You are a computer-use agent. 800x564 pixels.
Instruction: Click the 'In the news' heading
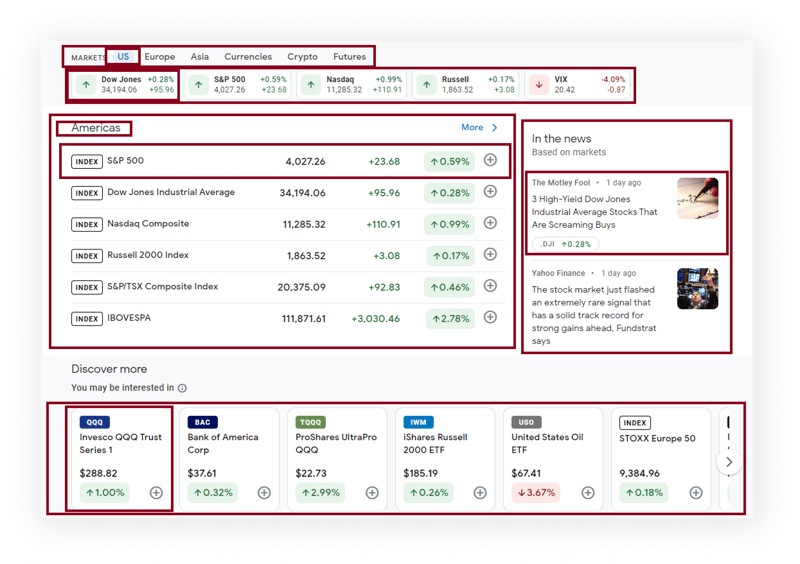coord(561,139)
